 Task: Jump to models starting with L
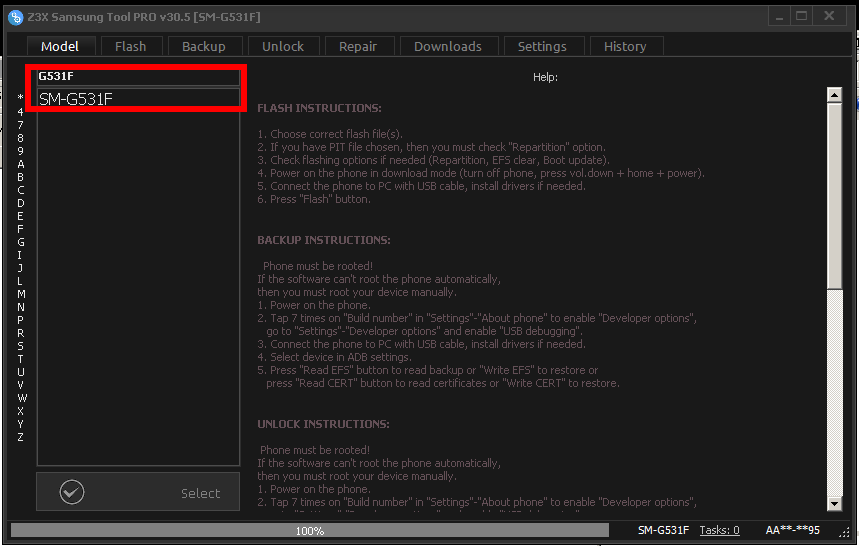pyautogui.click(x=20, y=281)
